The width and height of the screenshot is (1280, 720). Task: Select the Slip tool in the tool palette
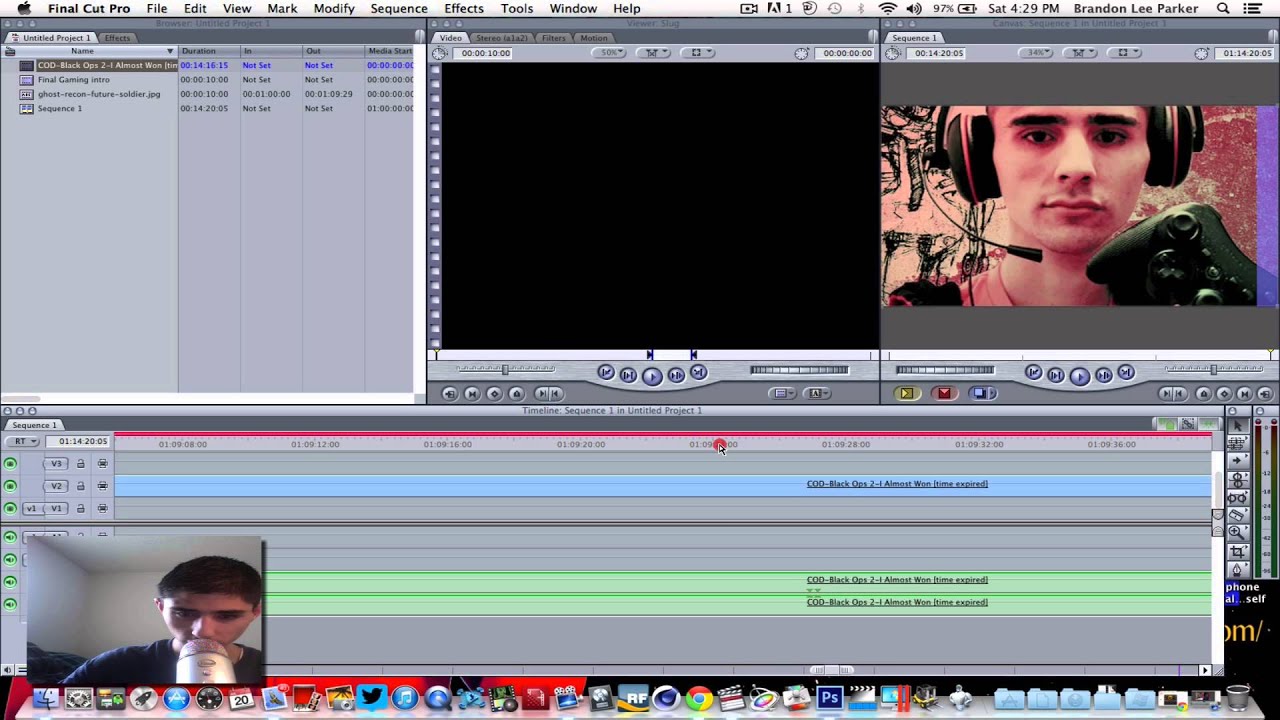tap(1237, 498)
